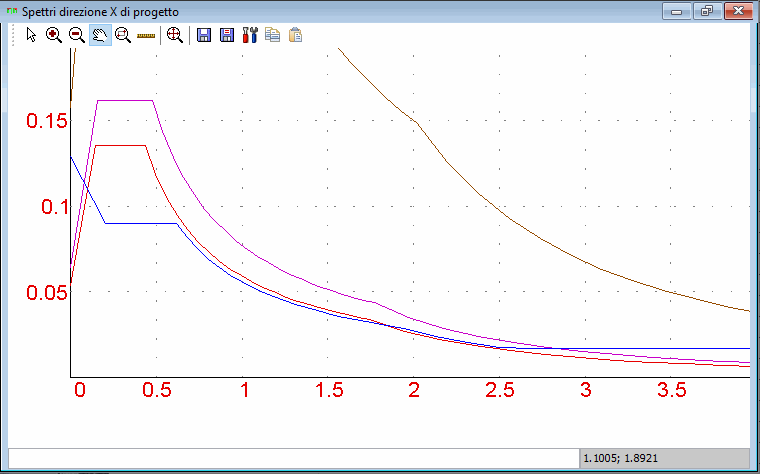The height and width of the screenshot is (474, 760).
Task: Open the settings tools icon
Action: [250, 35]
